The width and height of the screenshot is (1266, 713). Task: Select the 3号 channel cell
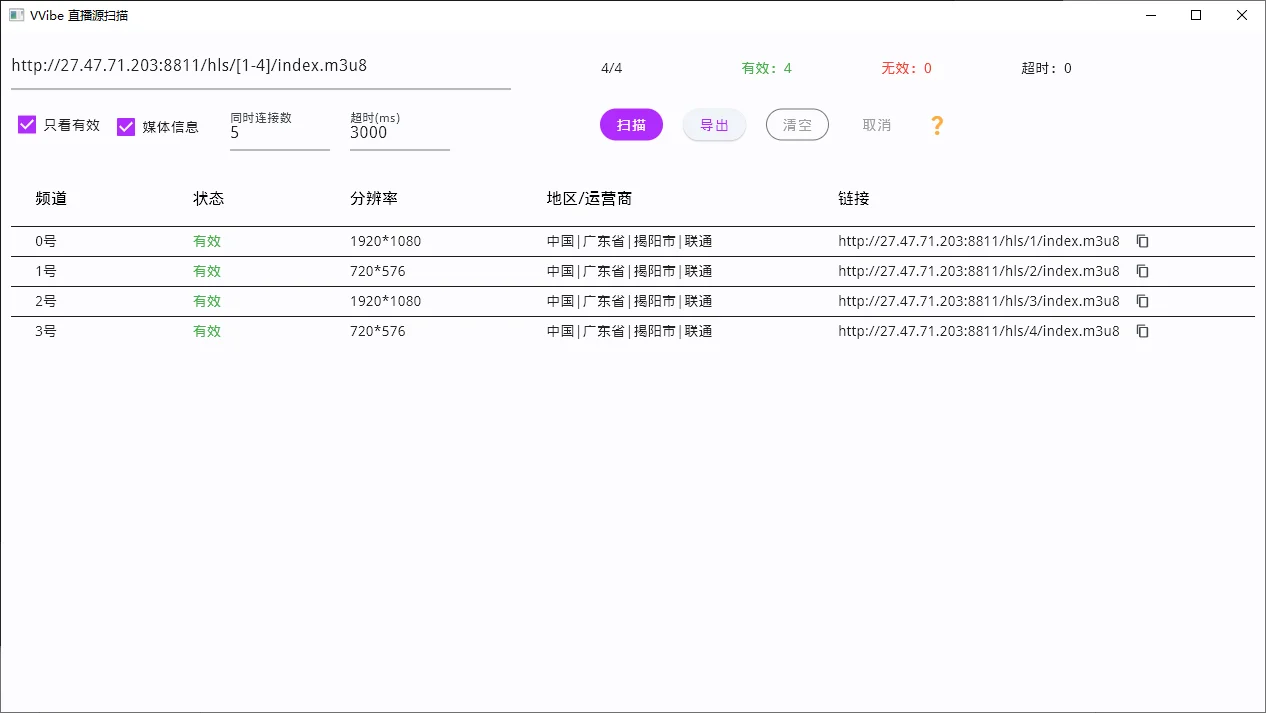coord(46,331)
